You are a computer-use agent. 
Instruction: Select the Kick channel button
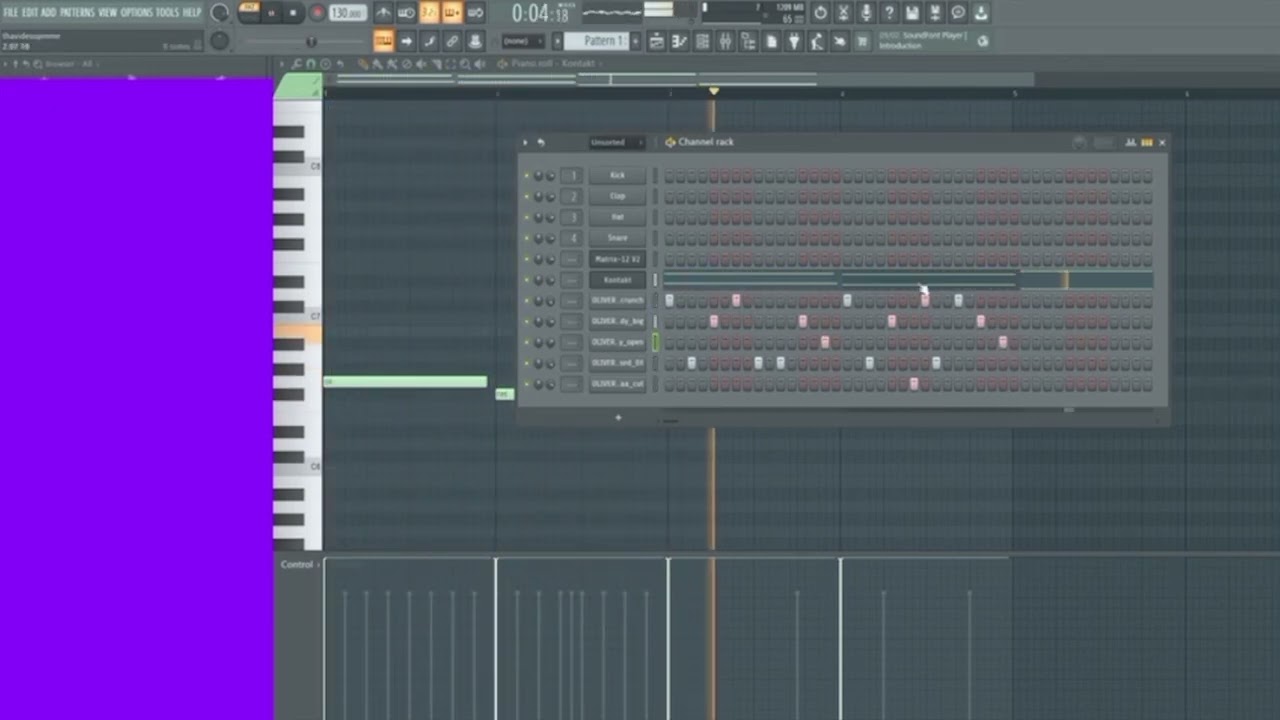point(617,175)
